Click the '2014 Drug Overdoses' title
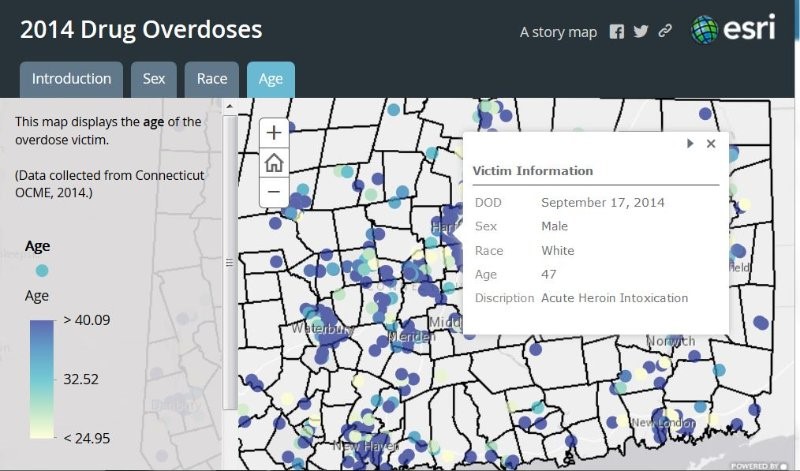Screen dimensions: 800x471 [141, 30]
